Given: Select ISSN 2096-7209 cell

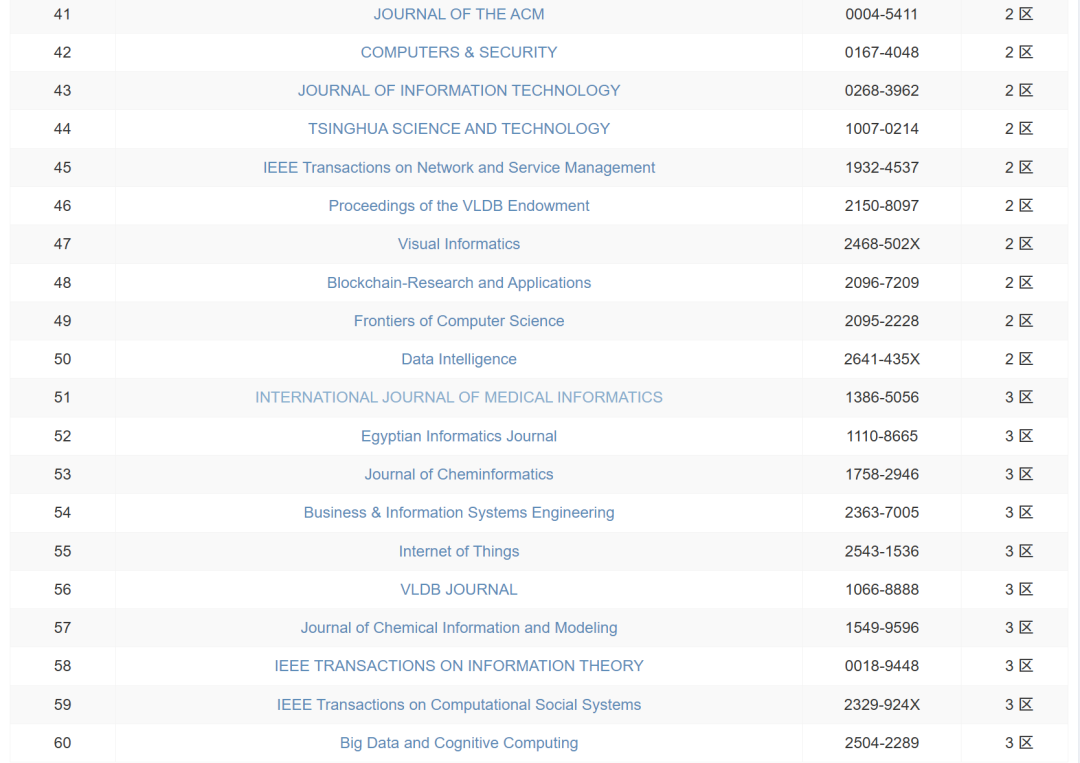Looking at the screenshot, I should pos(882,282).
